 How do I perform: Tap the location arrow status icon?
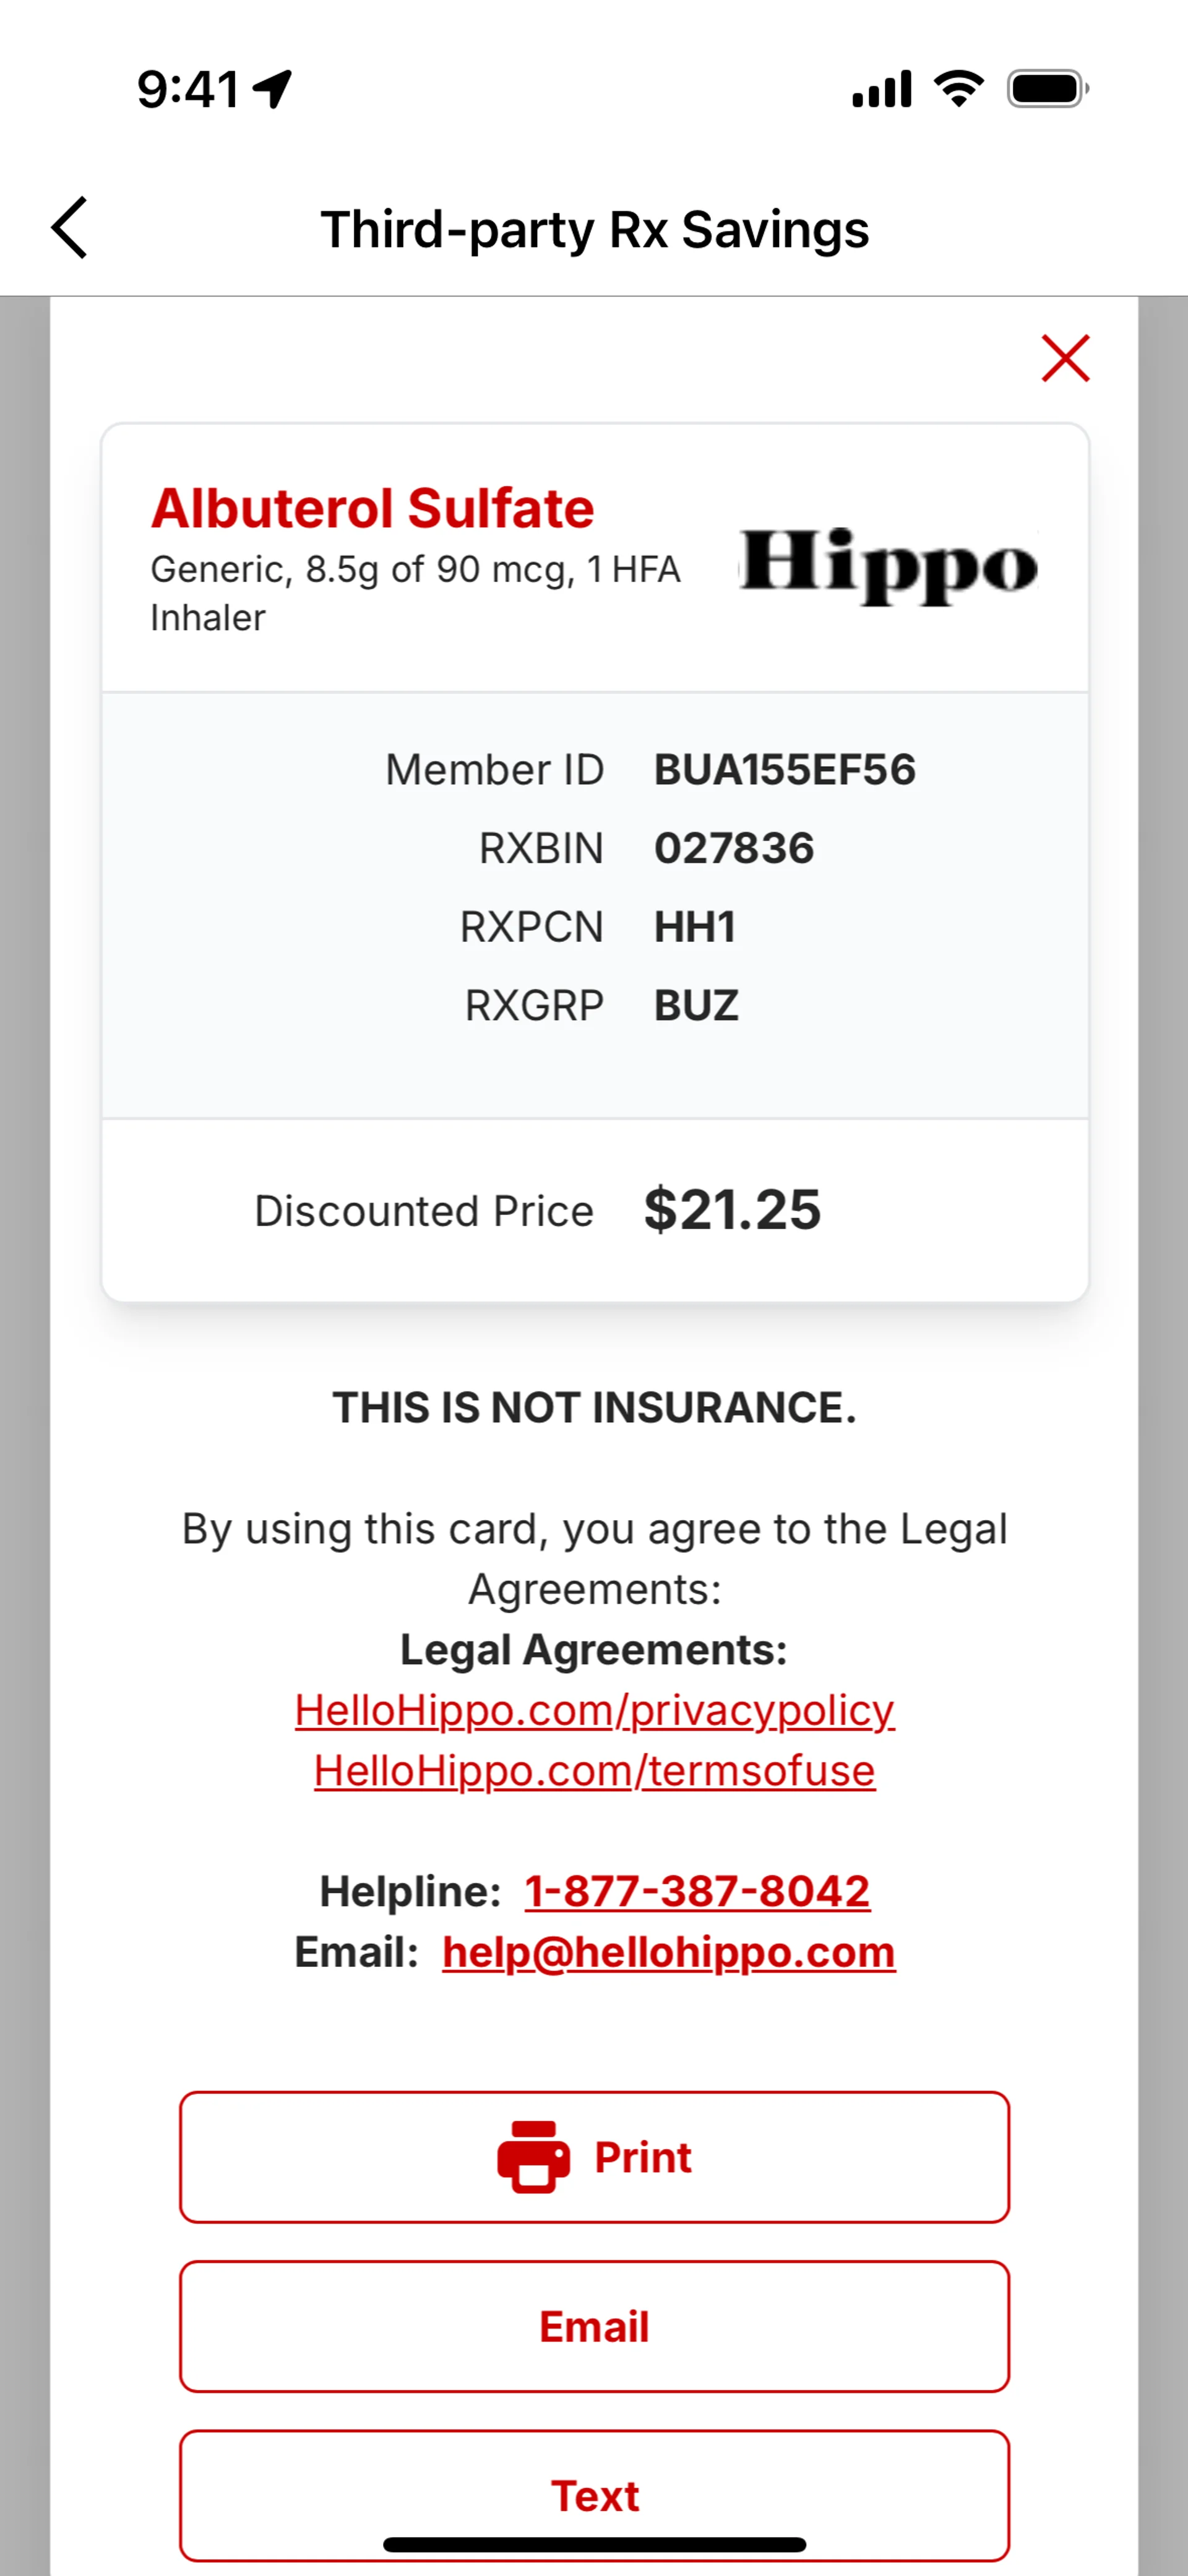tap(272, 89)
